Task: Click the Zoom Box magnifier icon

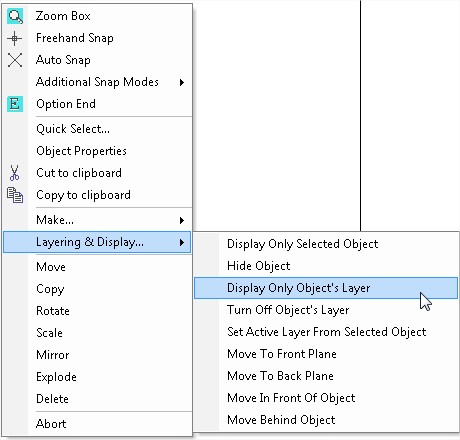Action: [x=15, y=16]
